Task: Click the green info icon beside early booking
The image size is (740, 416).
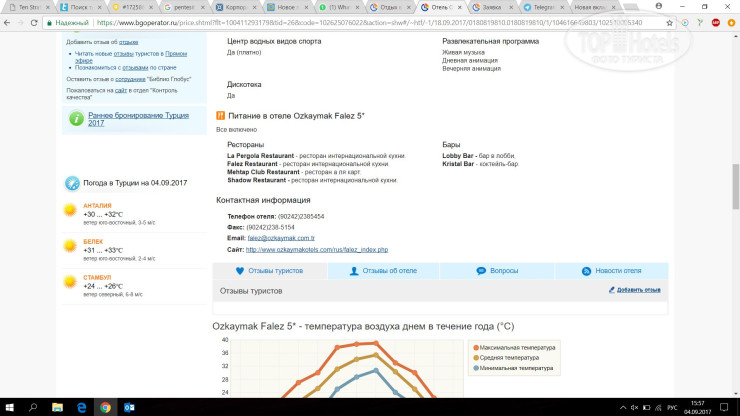Action: click(x=75, y=119)
